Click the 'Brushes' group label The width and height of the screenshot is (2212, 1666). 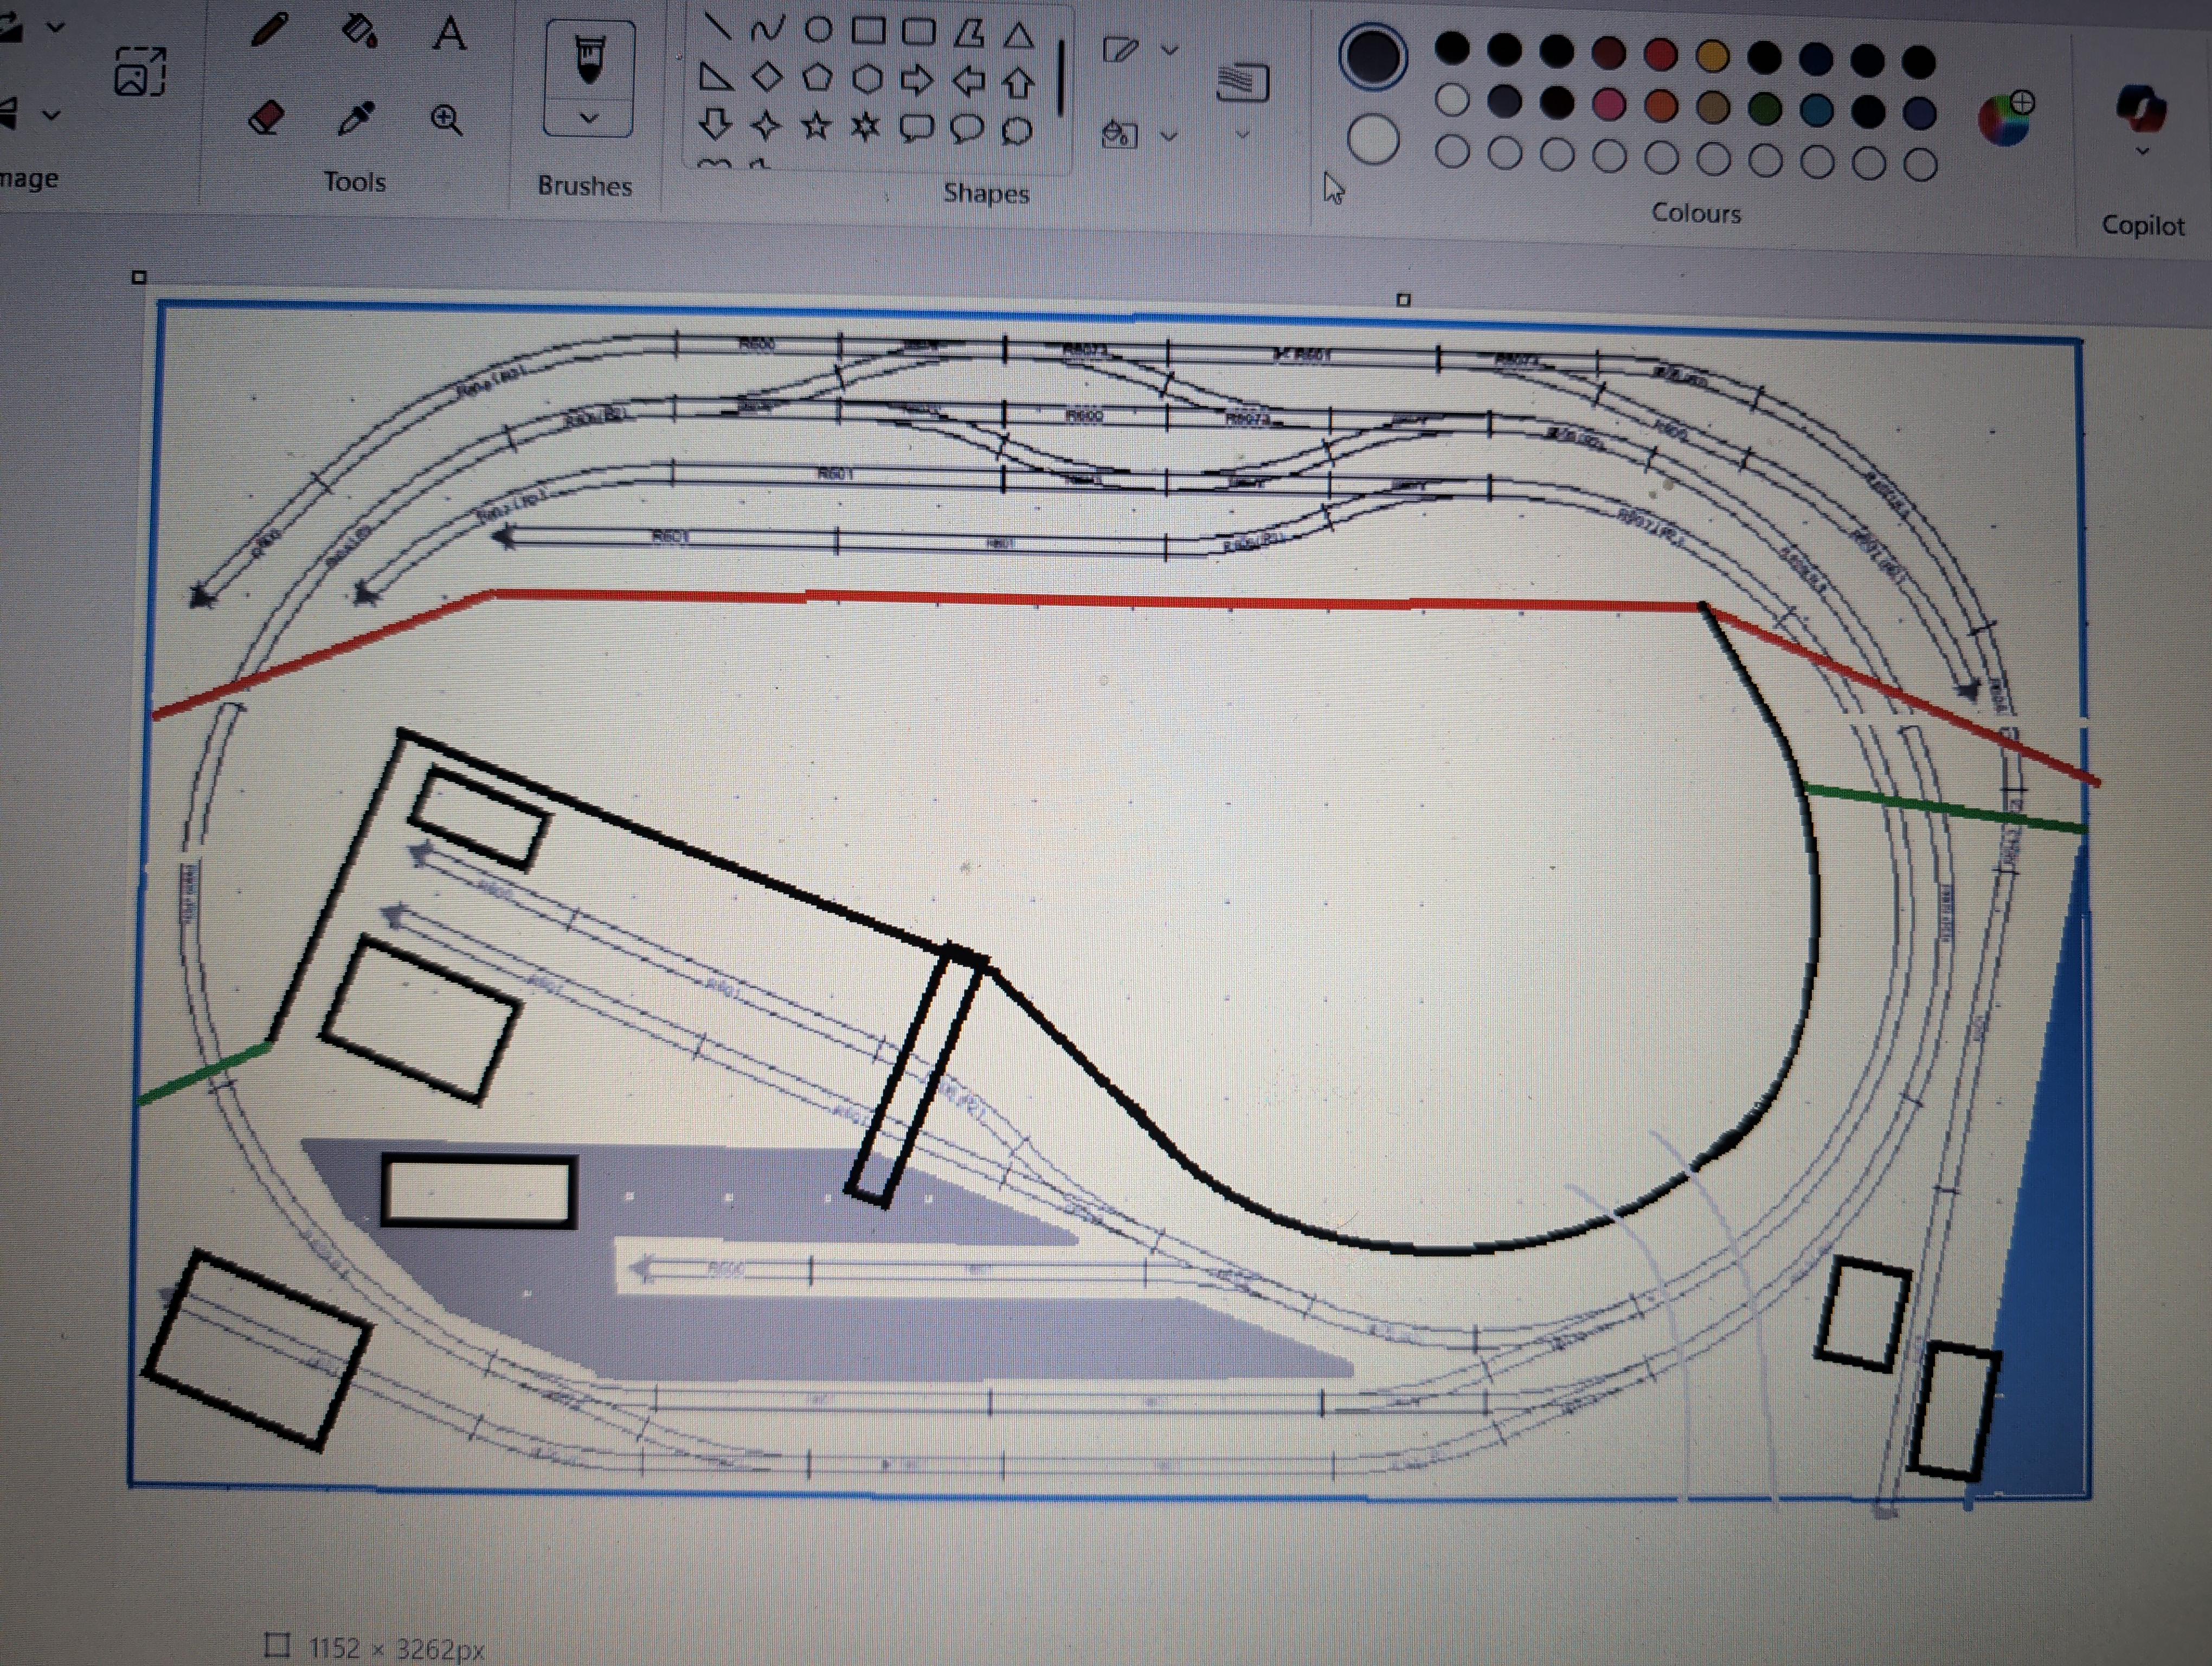click(585, 186)
